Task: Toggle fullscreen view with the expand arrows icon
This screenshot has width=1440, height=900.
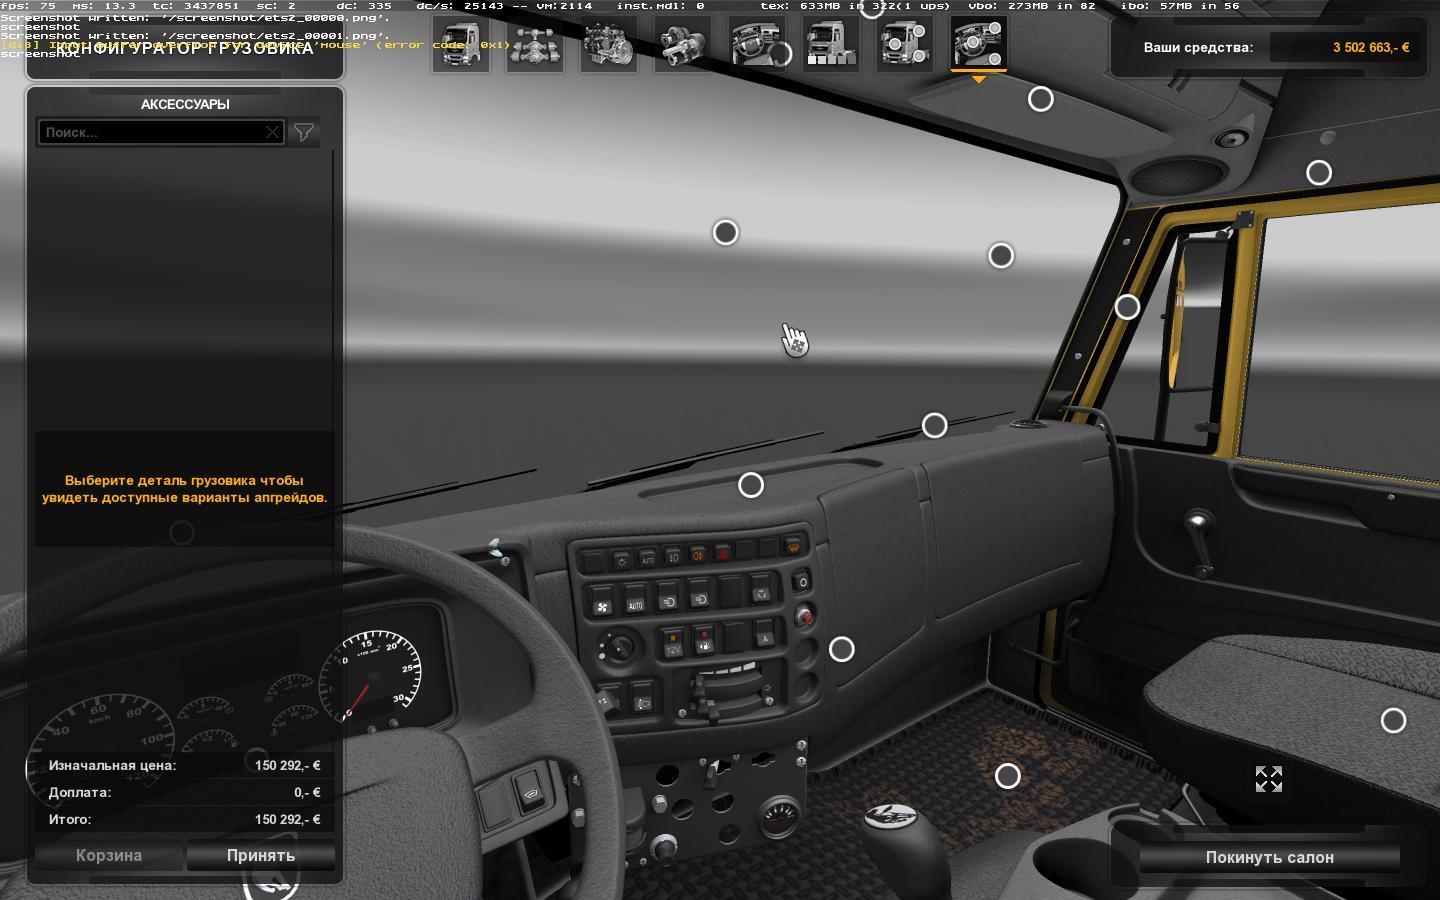Action: tap(1268, 779)
